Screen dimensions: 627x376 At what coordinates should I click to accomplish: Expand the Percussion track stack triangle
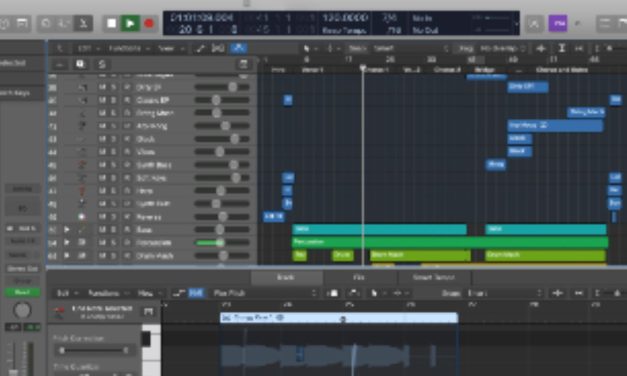[67, 242]
